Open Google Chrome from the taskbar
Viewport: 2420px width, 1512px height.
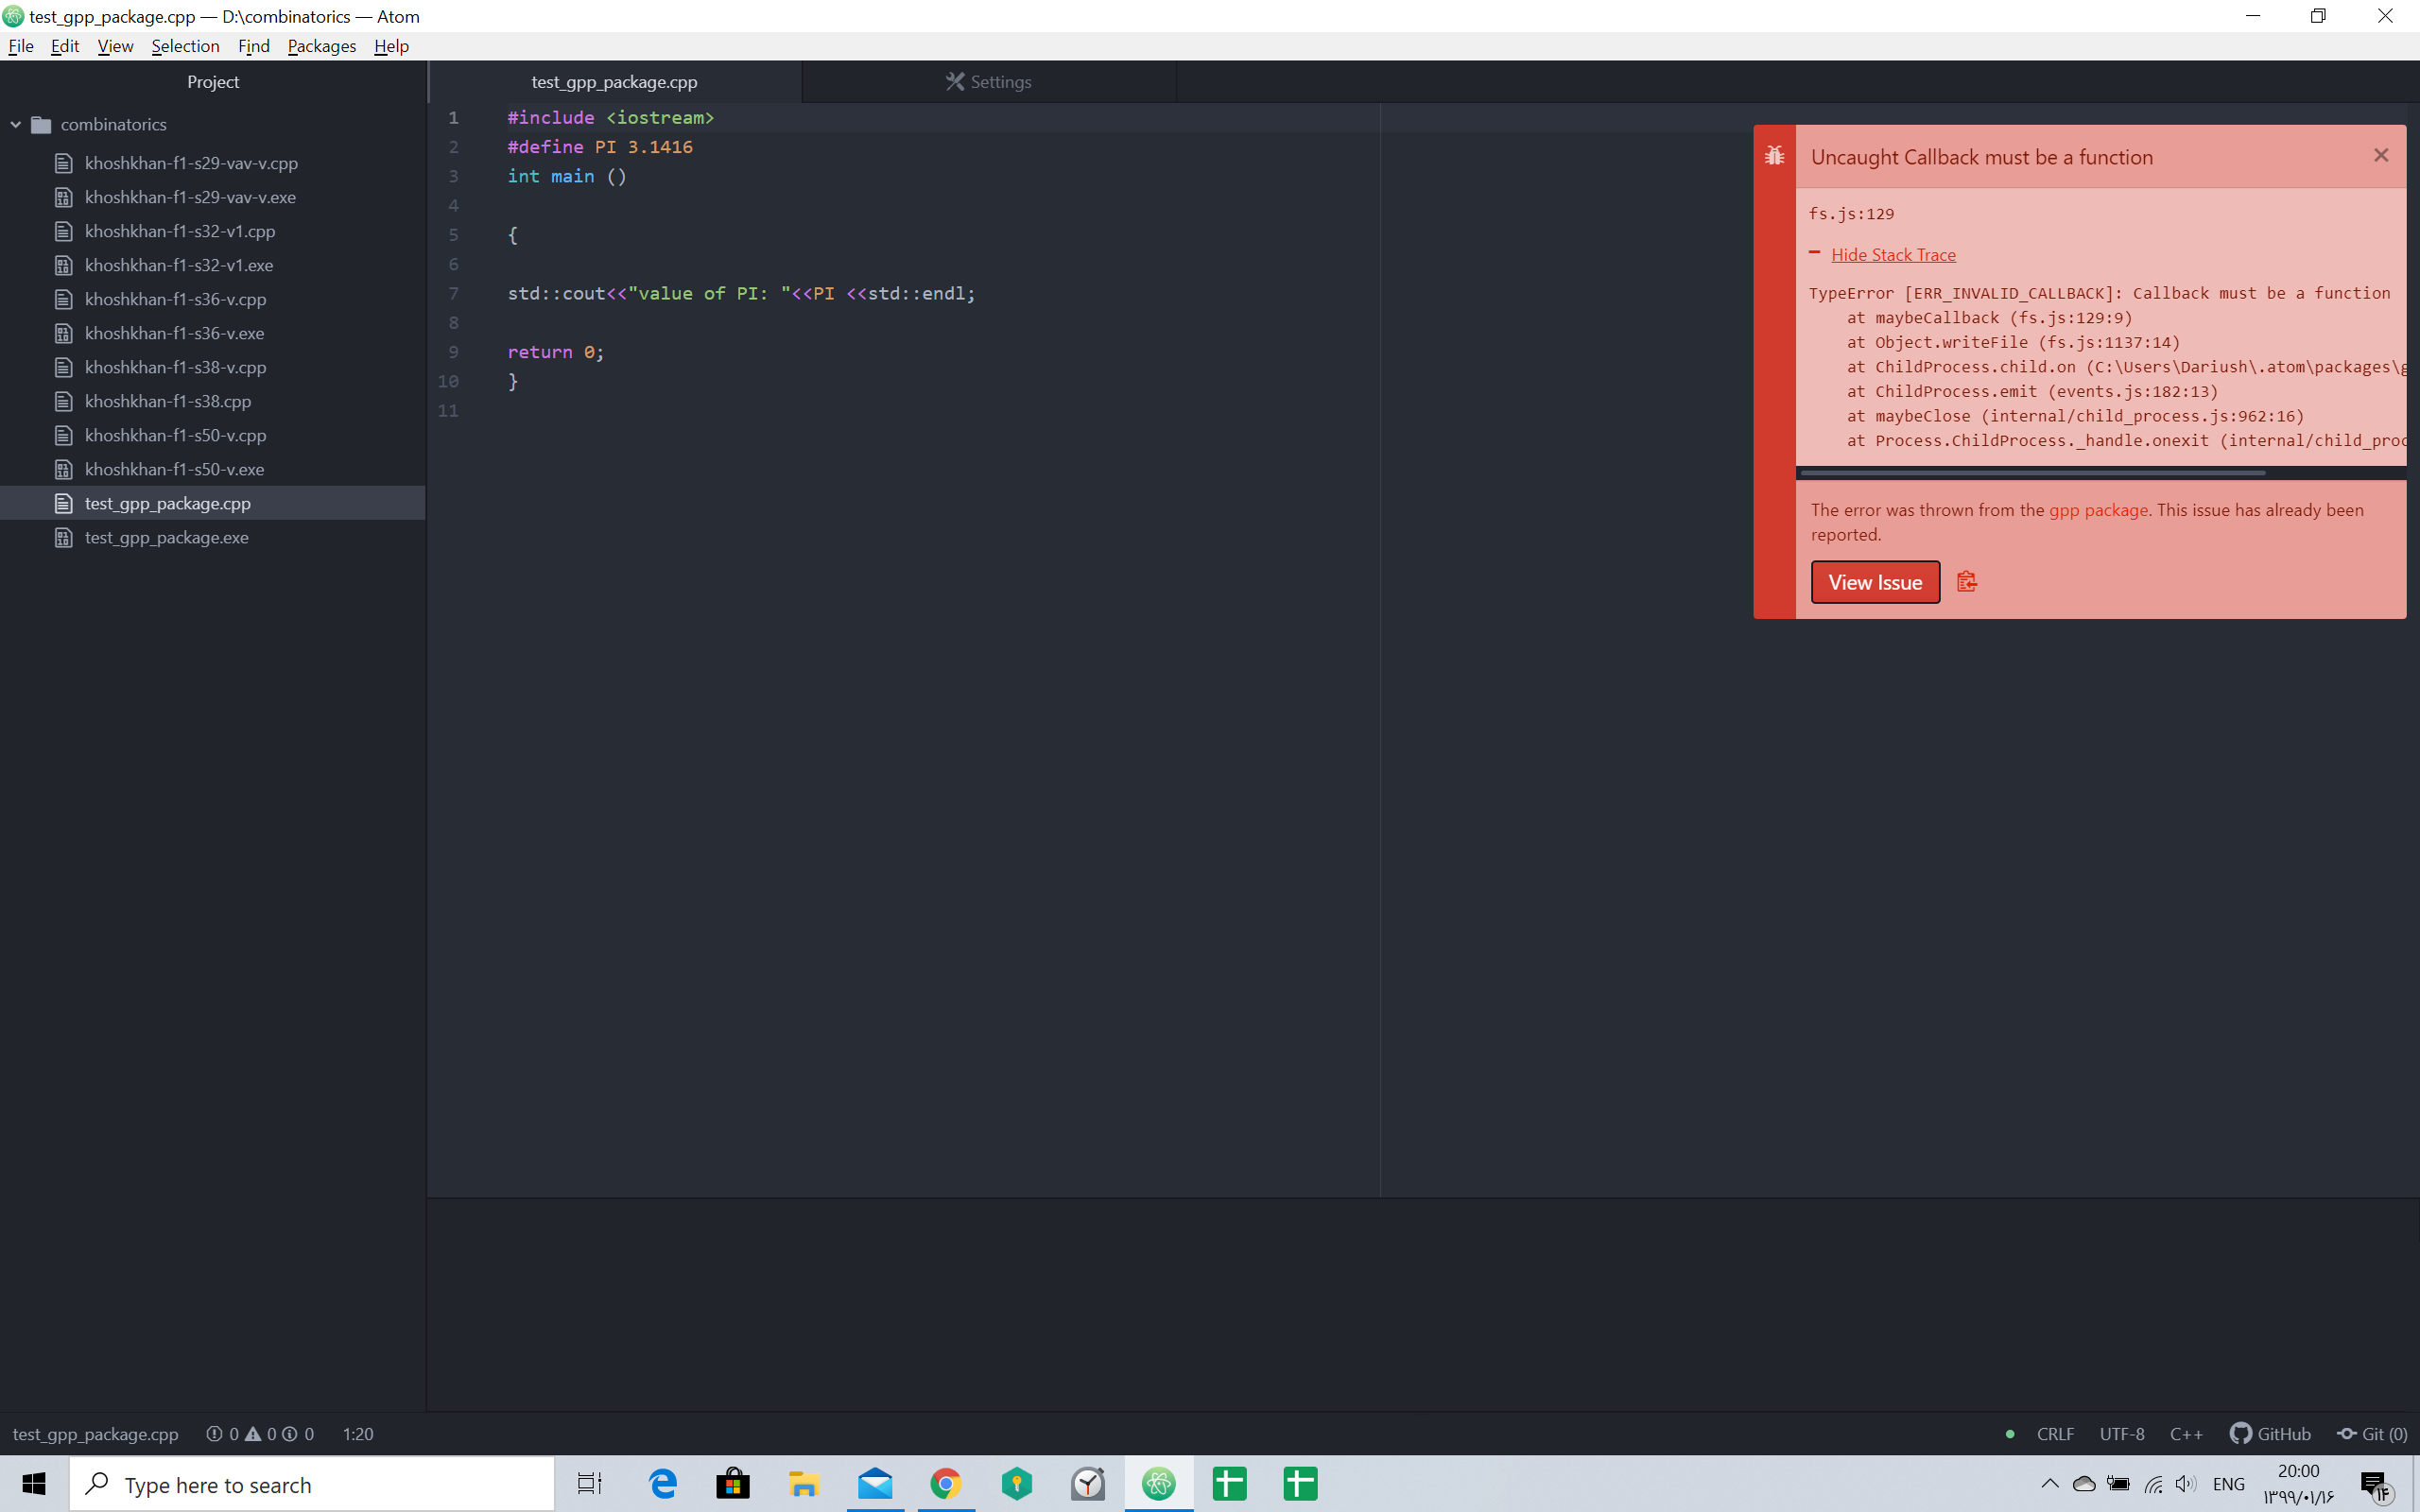point(946,1484)
